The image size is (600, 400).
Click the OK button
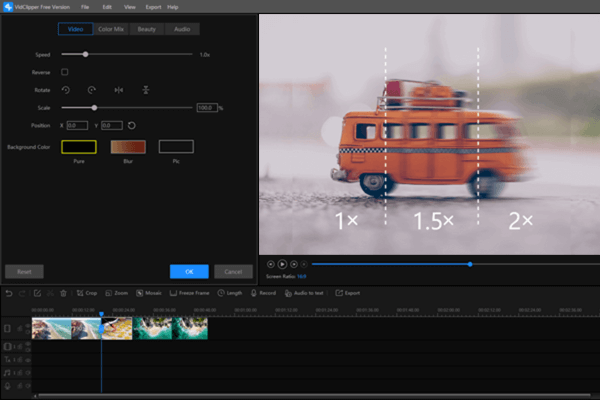click(189, 271)
